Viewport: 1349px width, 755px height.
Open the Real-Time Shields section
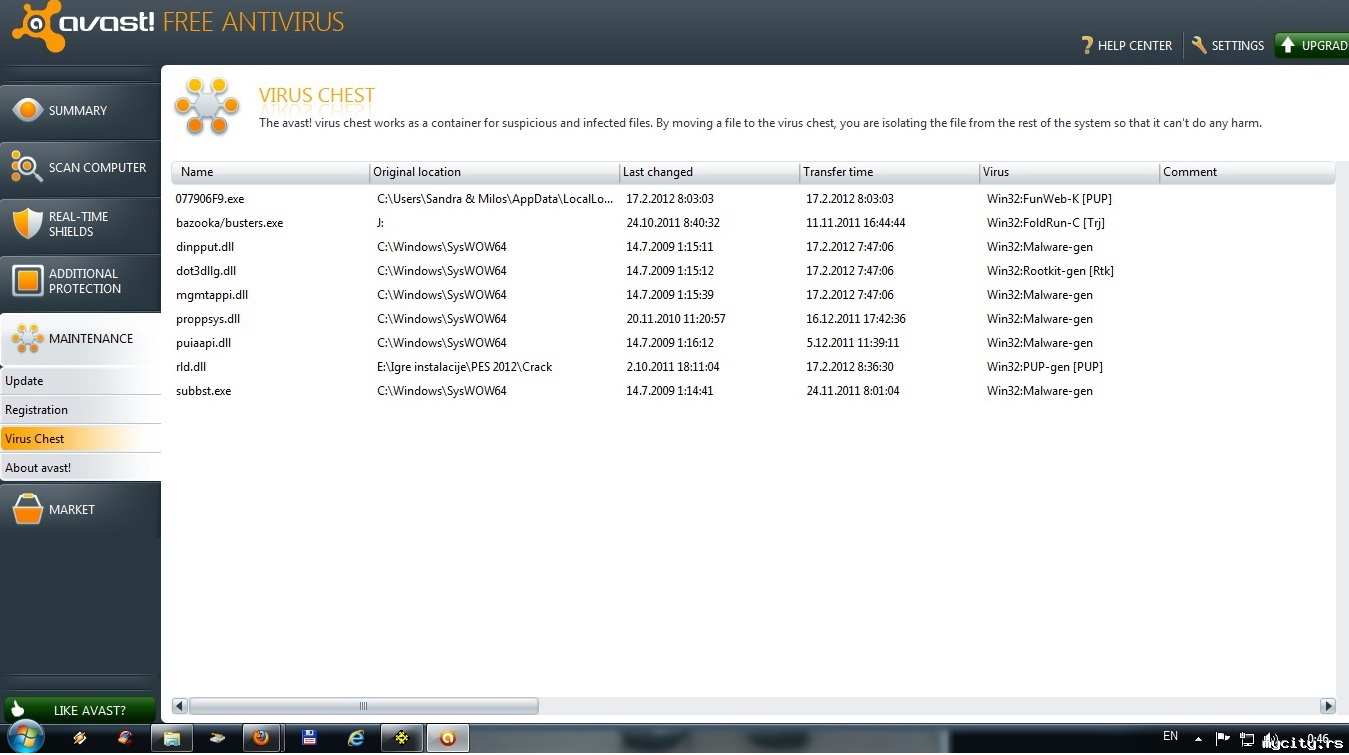tap(80, 224)
